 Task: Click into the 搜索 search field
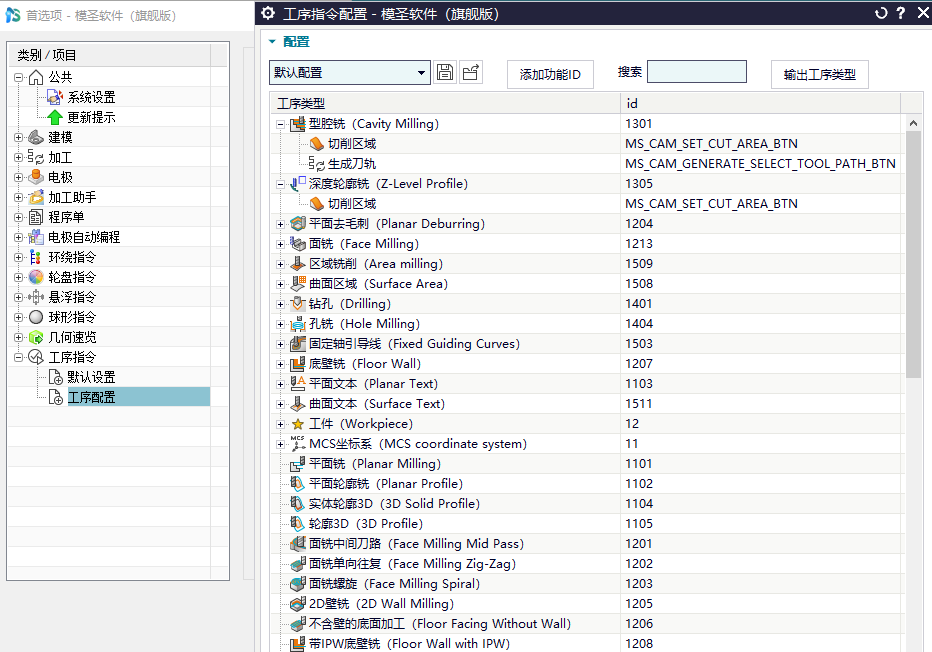pyautogui.click(x=697, y=72)
